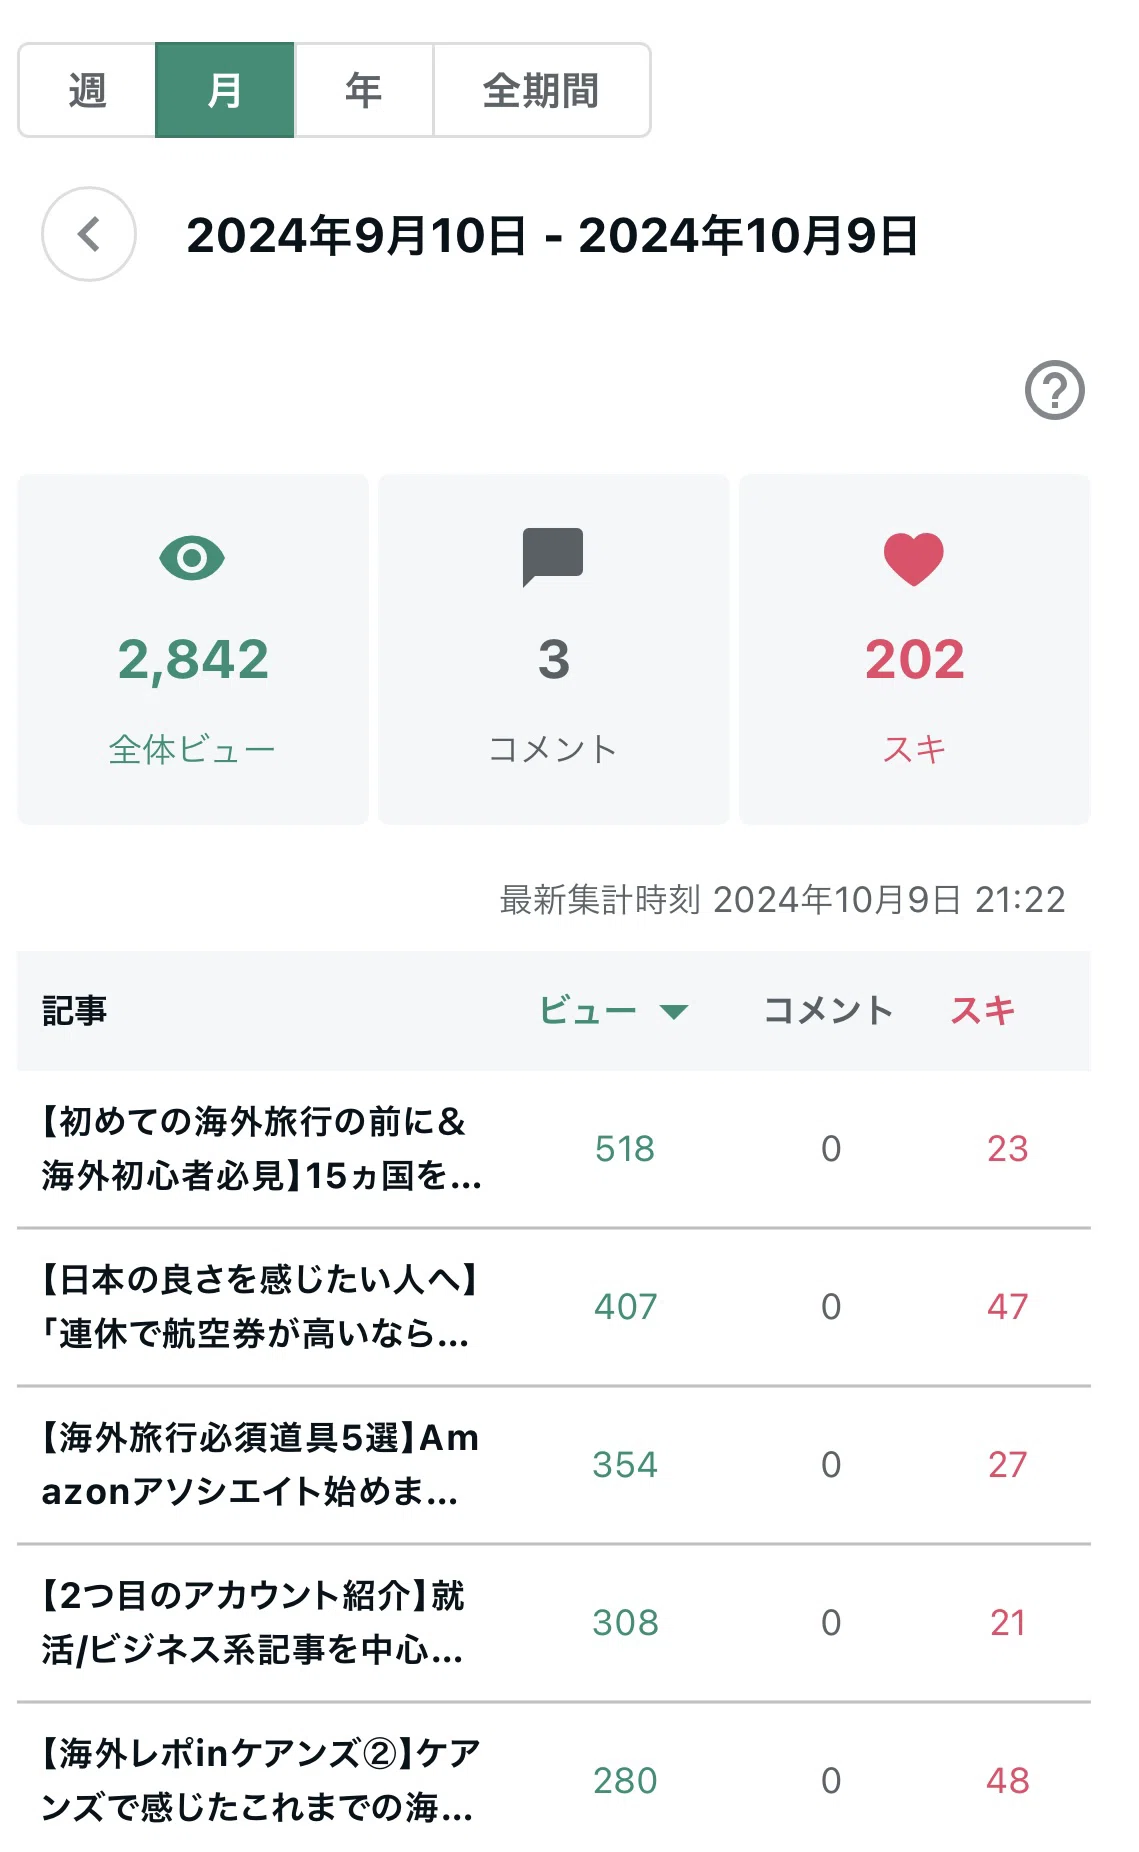The height and width of the screenshot is (1852, 1139).
Task: Click the 202 スキ summary card
Action: click(x=914, y=649)
